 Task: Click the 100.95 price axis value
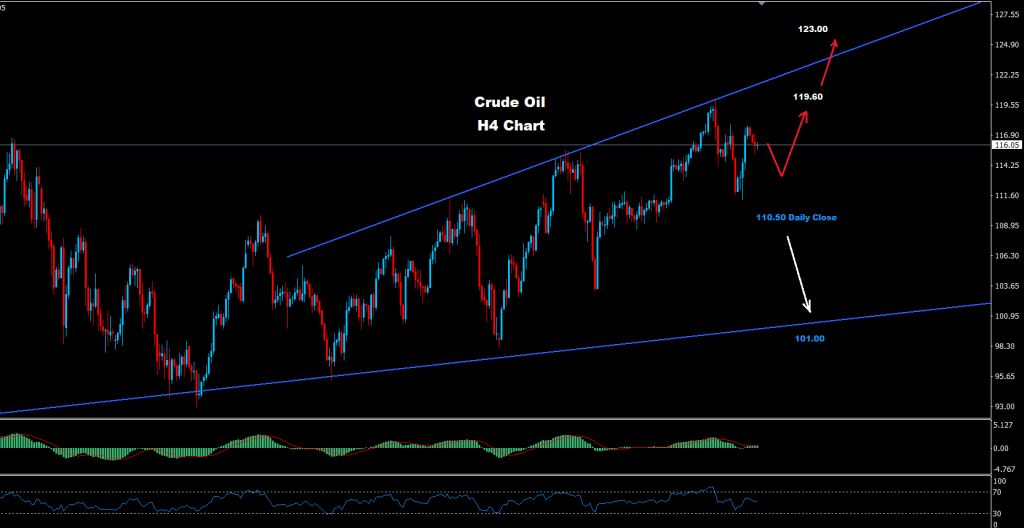(x=1006, y=316)
